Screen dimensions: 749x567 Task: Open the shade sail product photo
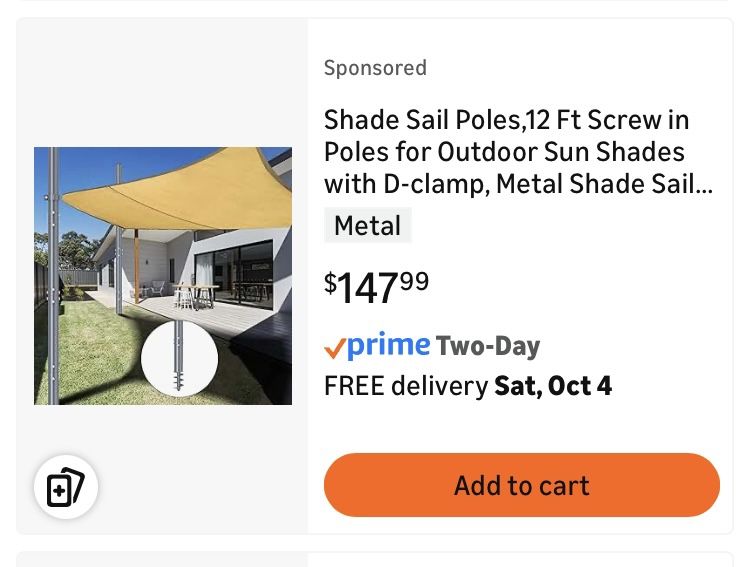pos(163,275)
